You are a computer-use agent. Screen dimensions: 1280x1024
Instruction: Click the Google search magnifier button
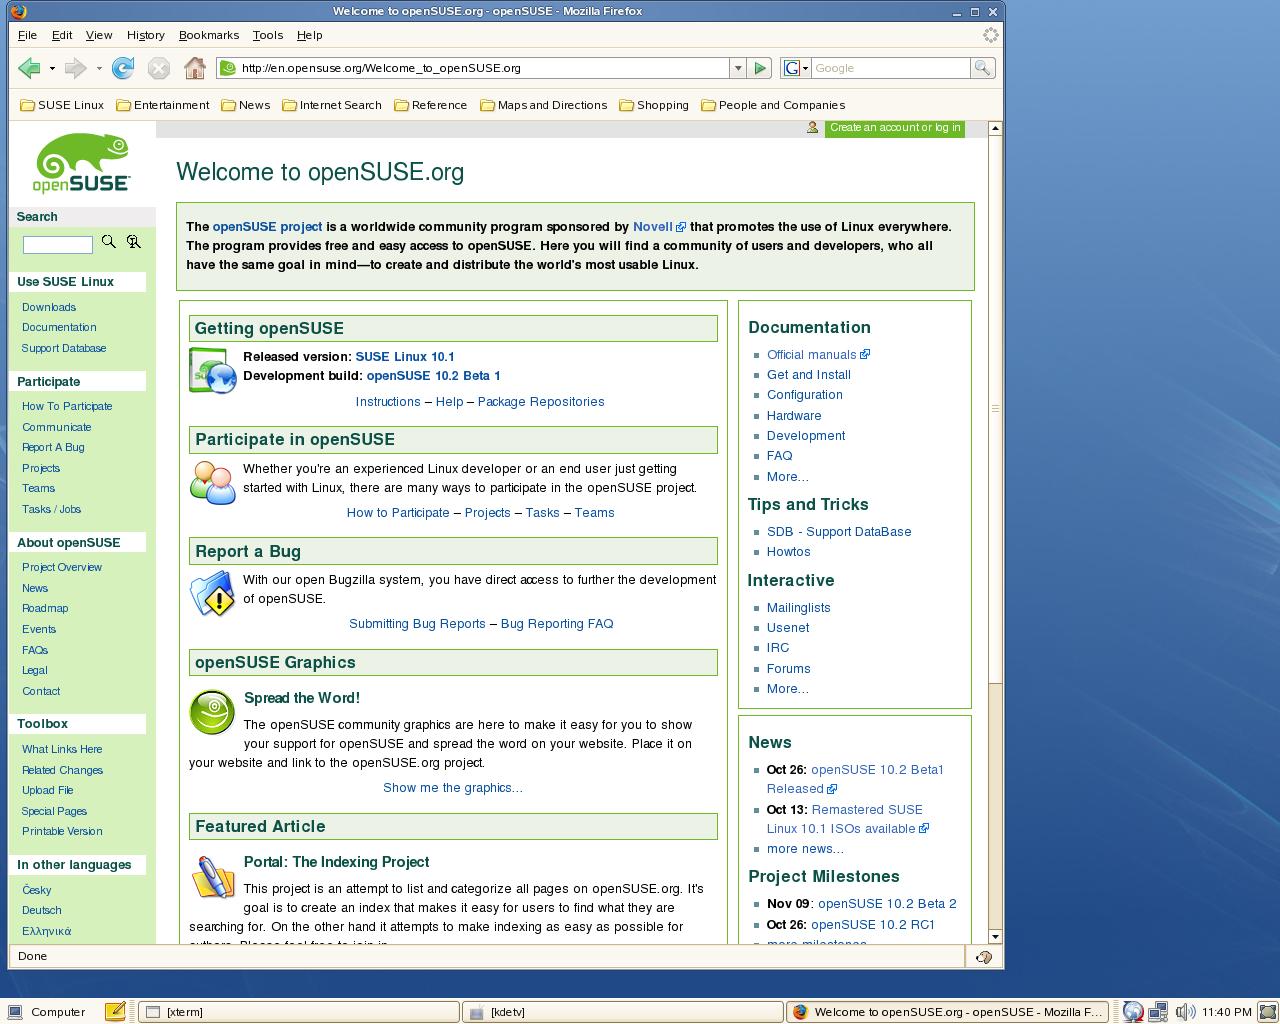tap(982, 68)
